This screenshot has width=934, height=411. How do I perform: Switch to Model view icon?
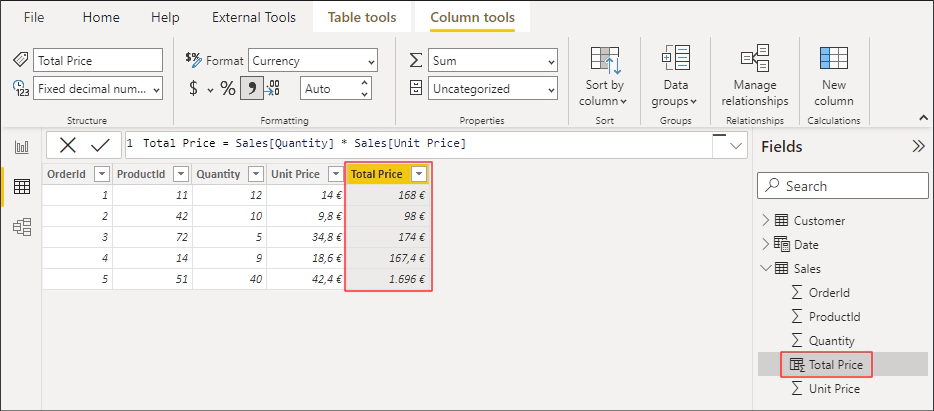21,227
